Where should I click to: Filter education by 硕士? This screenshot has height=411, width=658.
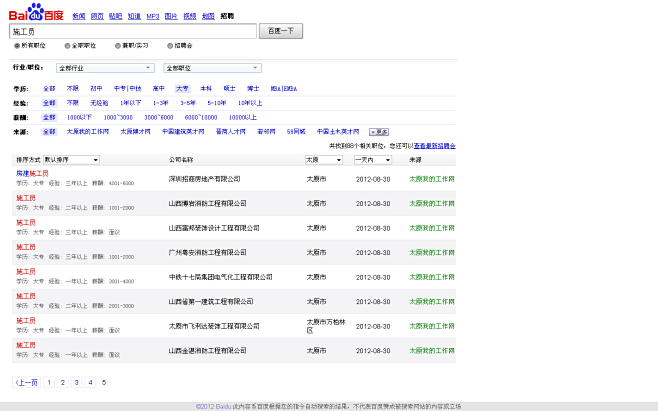229,89
